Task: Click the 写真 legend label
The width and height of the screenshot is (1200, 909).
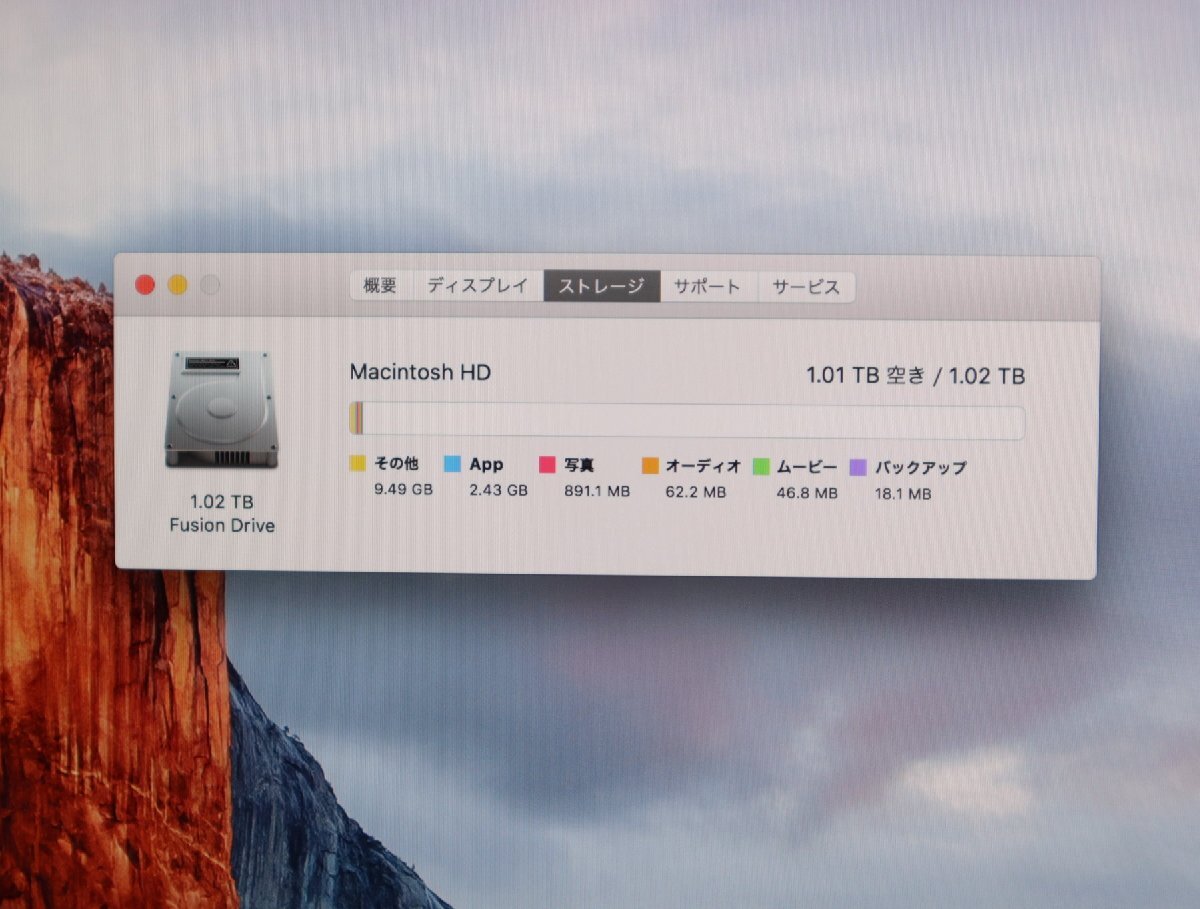Action: [580, 465]
